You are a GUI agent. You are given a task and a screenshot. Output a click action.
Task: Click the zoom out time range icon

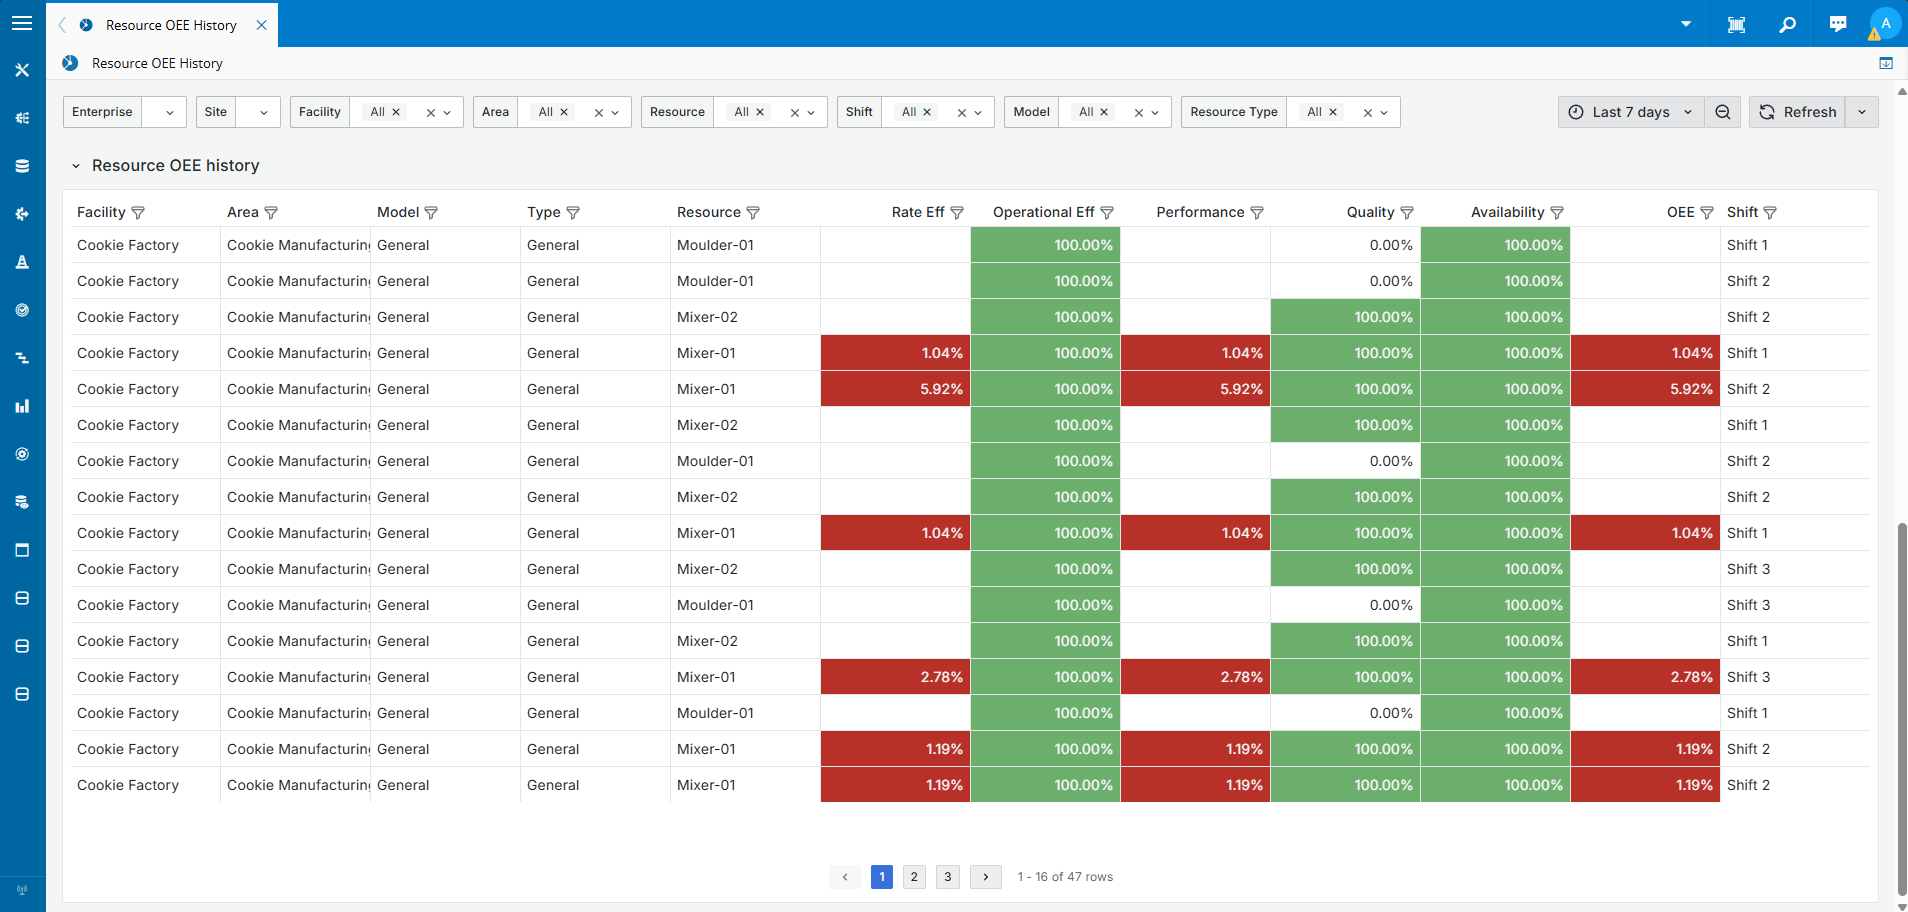[x=1723, y=112]
